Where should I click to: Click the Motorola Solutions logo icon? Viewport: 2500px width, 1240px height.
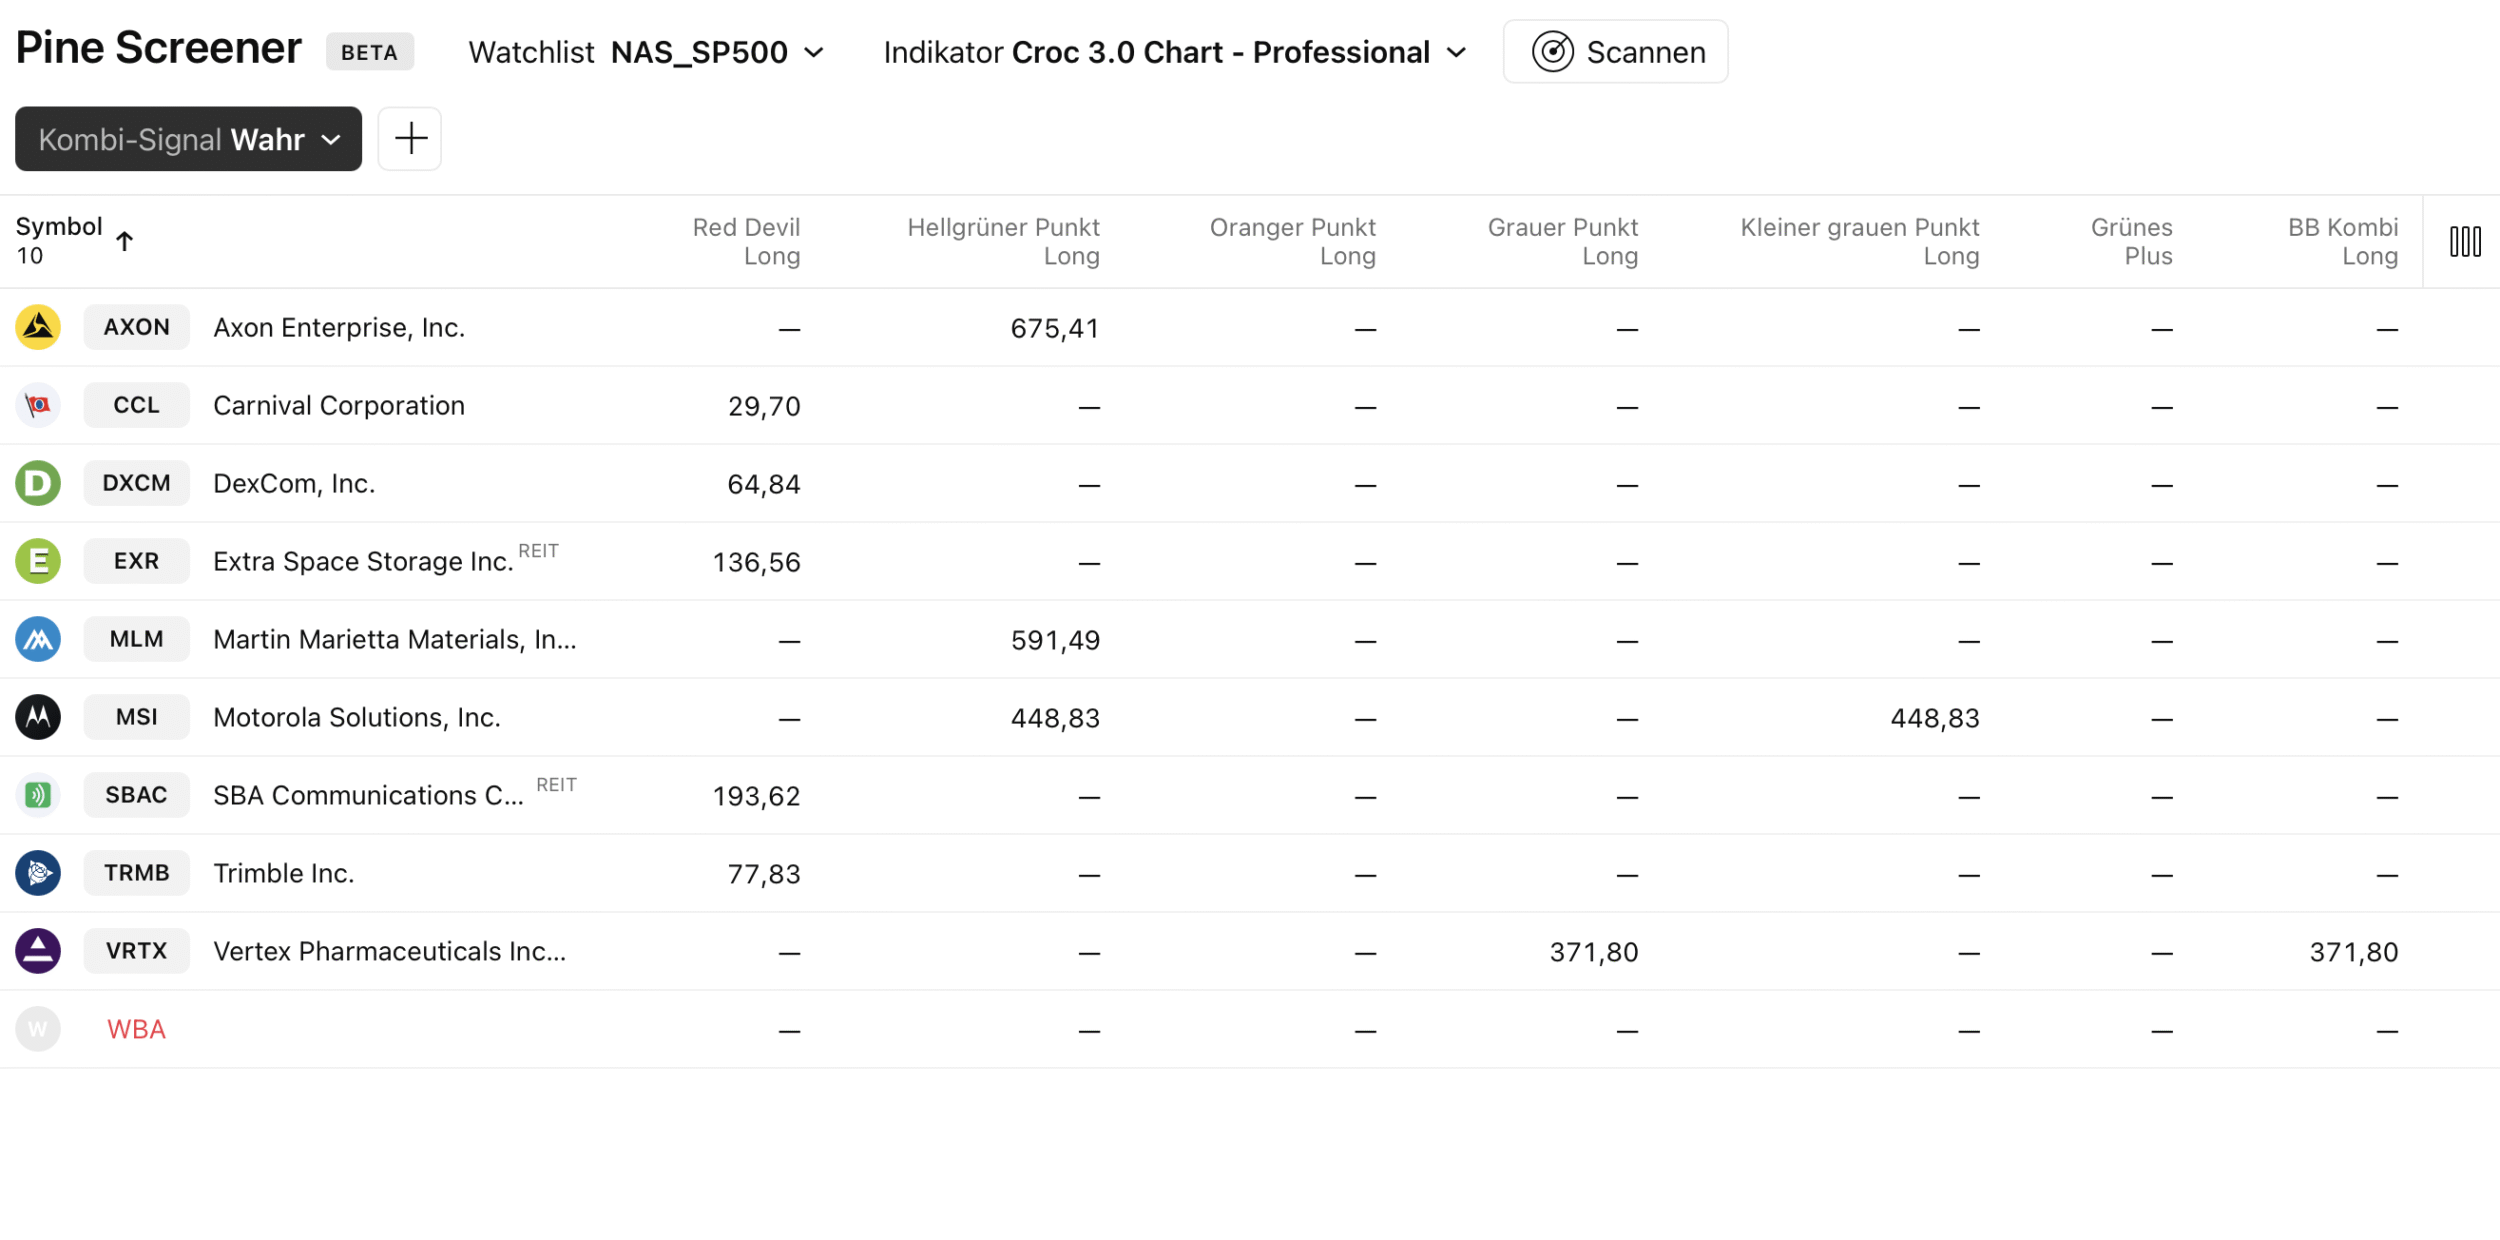coord(38,717)
